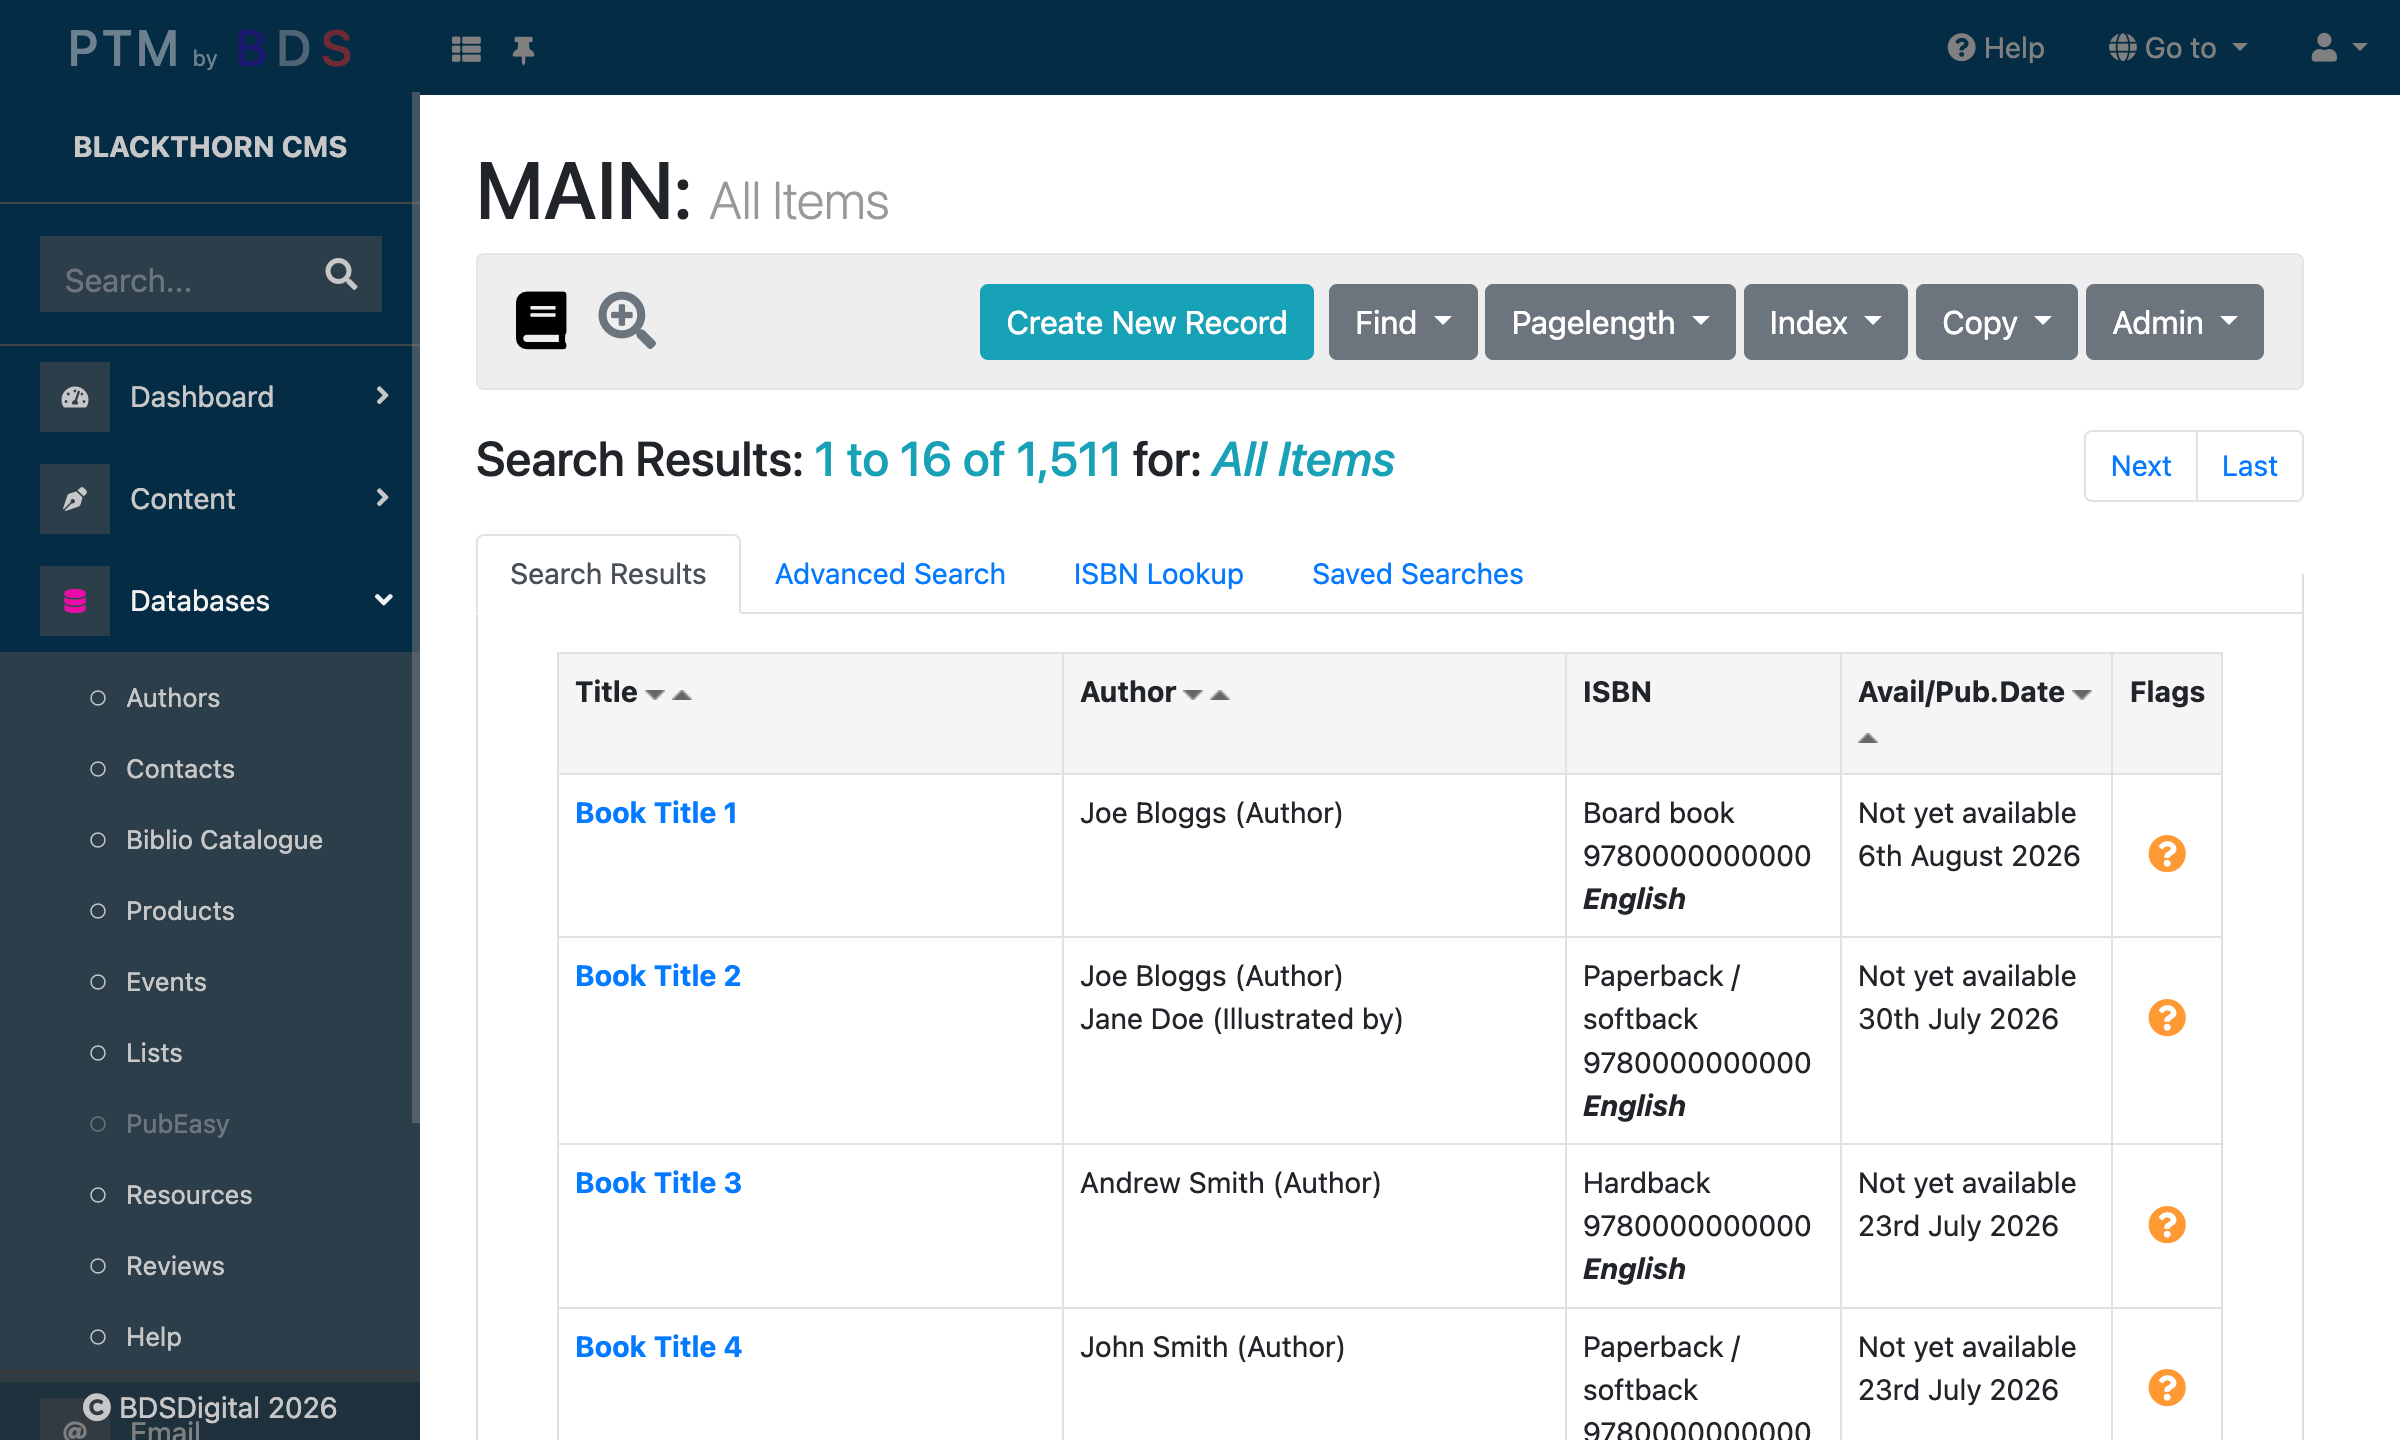Click the Dashboard gauge icon
This screenshot has height=1440, width=2400.
point(75,396)
